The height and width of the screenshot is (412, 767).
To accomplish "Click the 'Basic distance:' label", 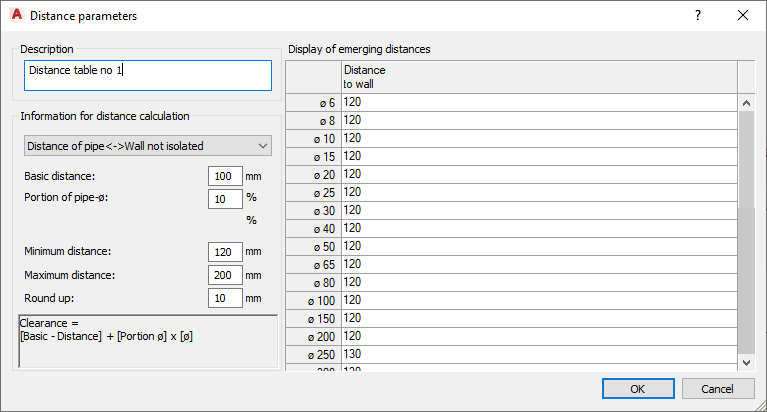I will 60,176.
